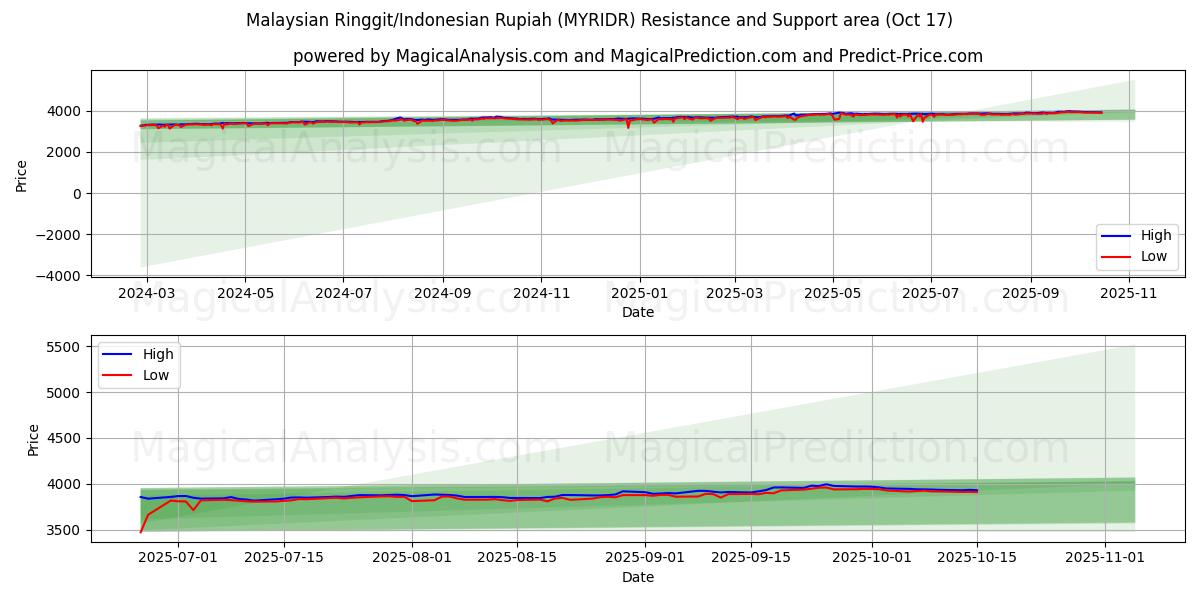Click the Price axis label of top chart
Screen dimensions: 1200x600
22,175
